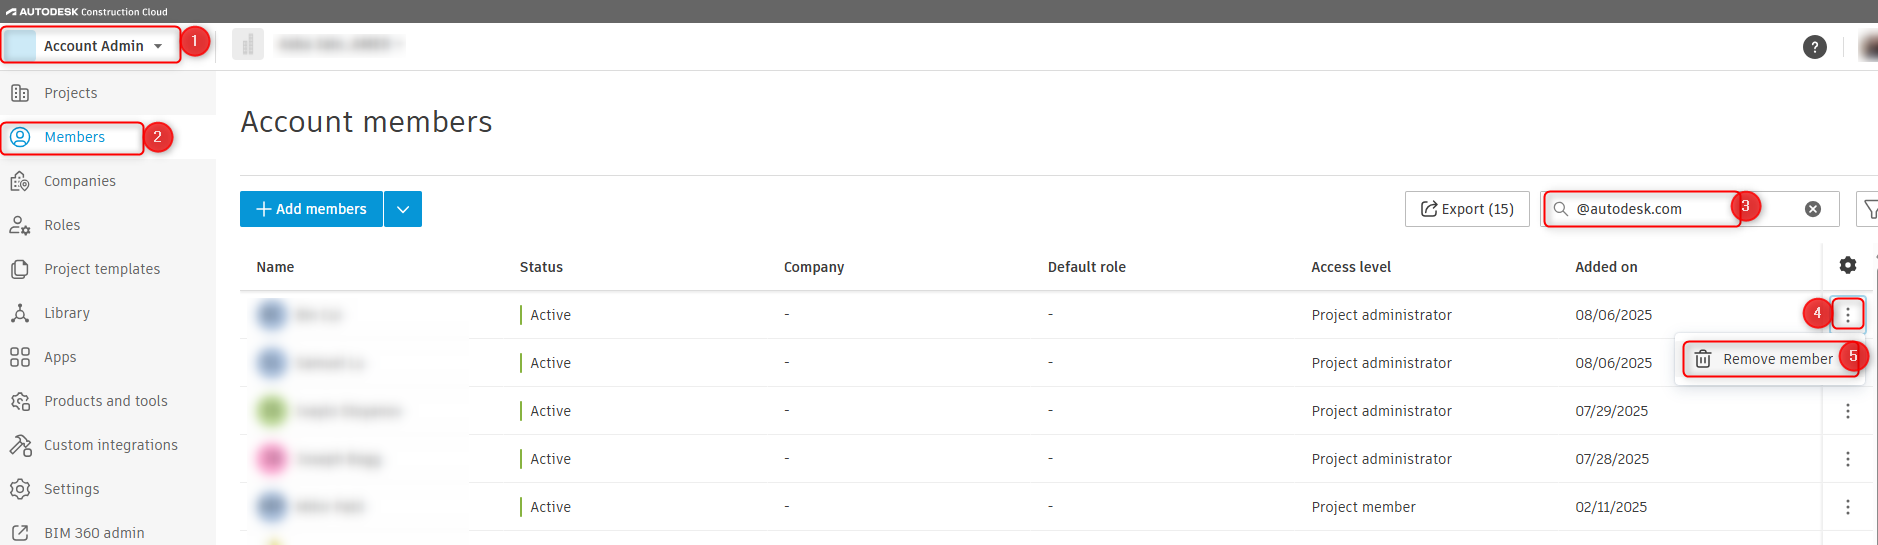The height and width of the screenshot is (545, 1878).
Task: Open Products and tools in sidebar
Action: tap(106, 401)
